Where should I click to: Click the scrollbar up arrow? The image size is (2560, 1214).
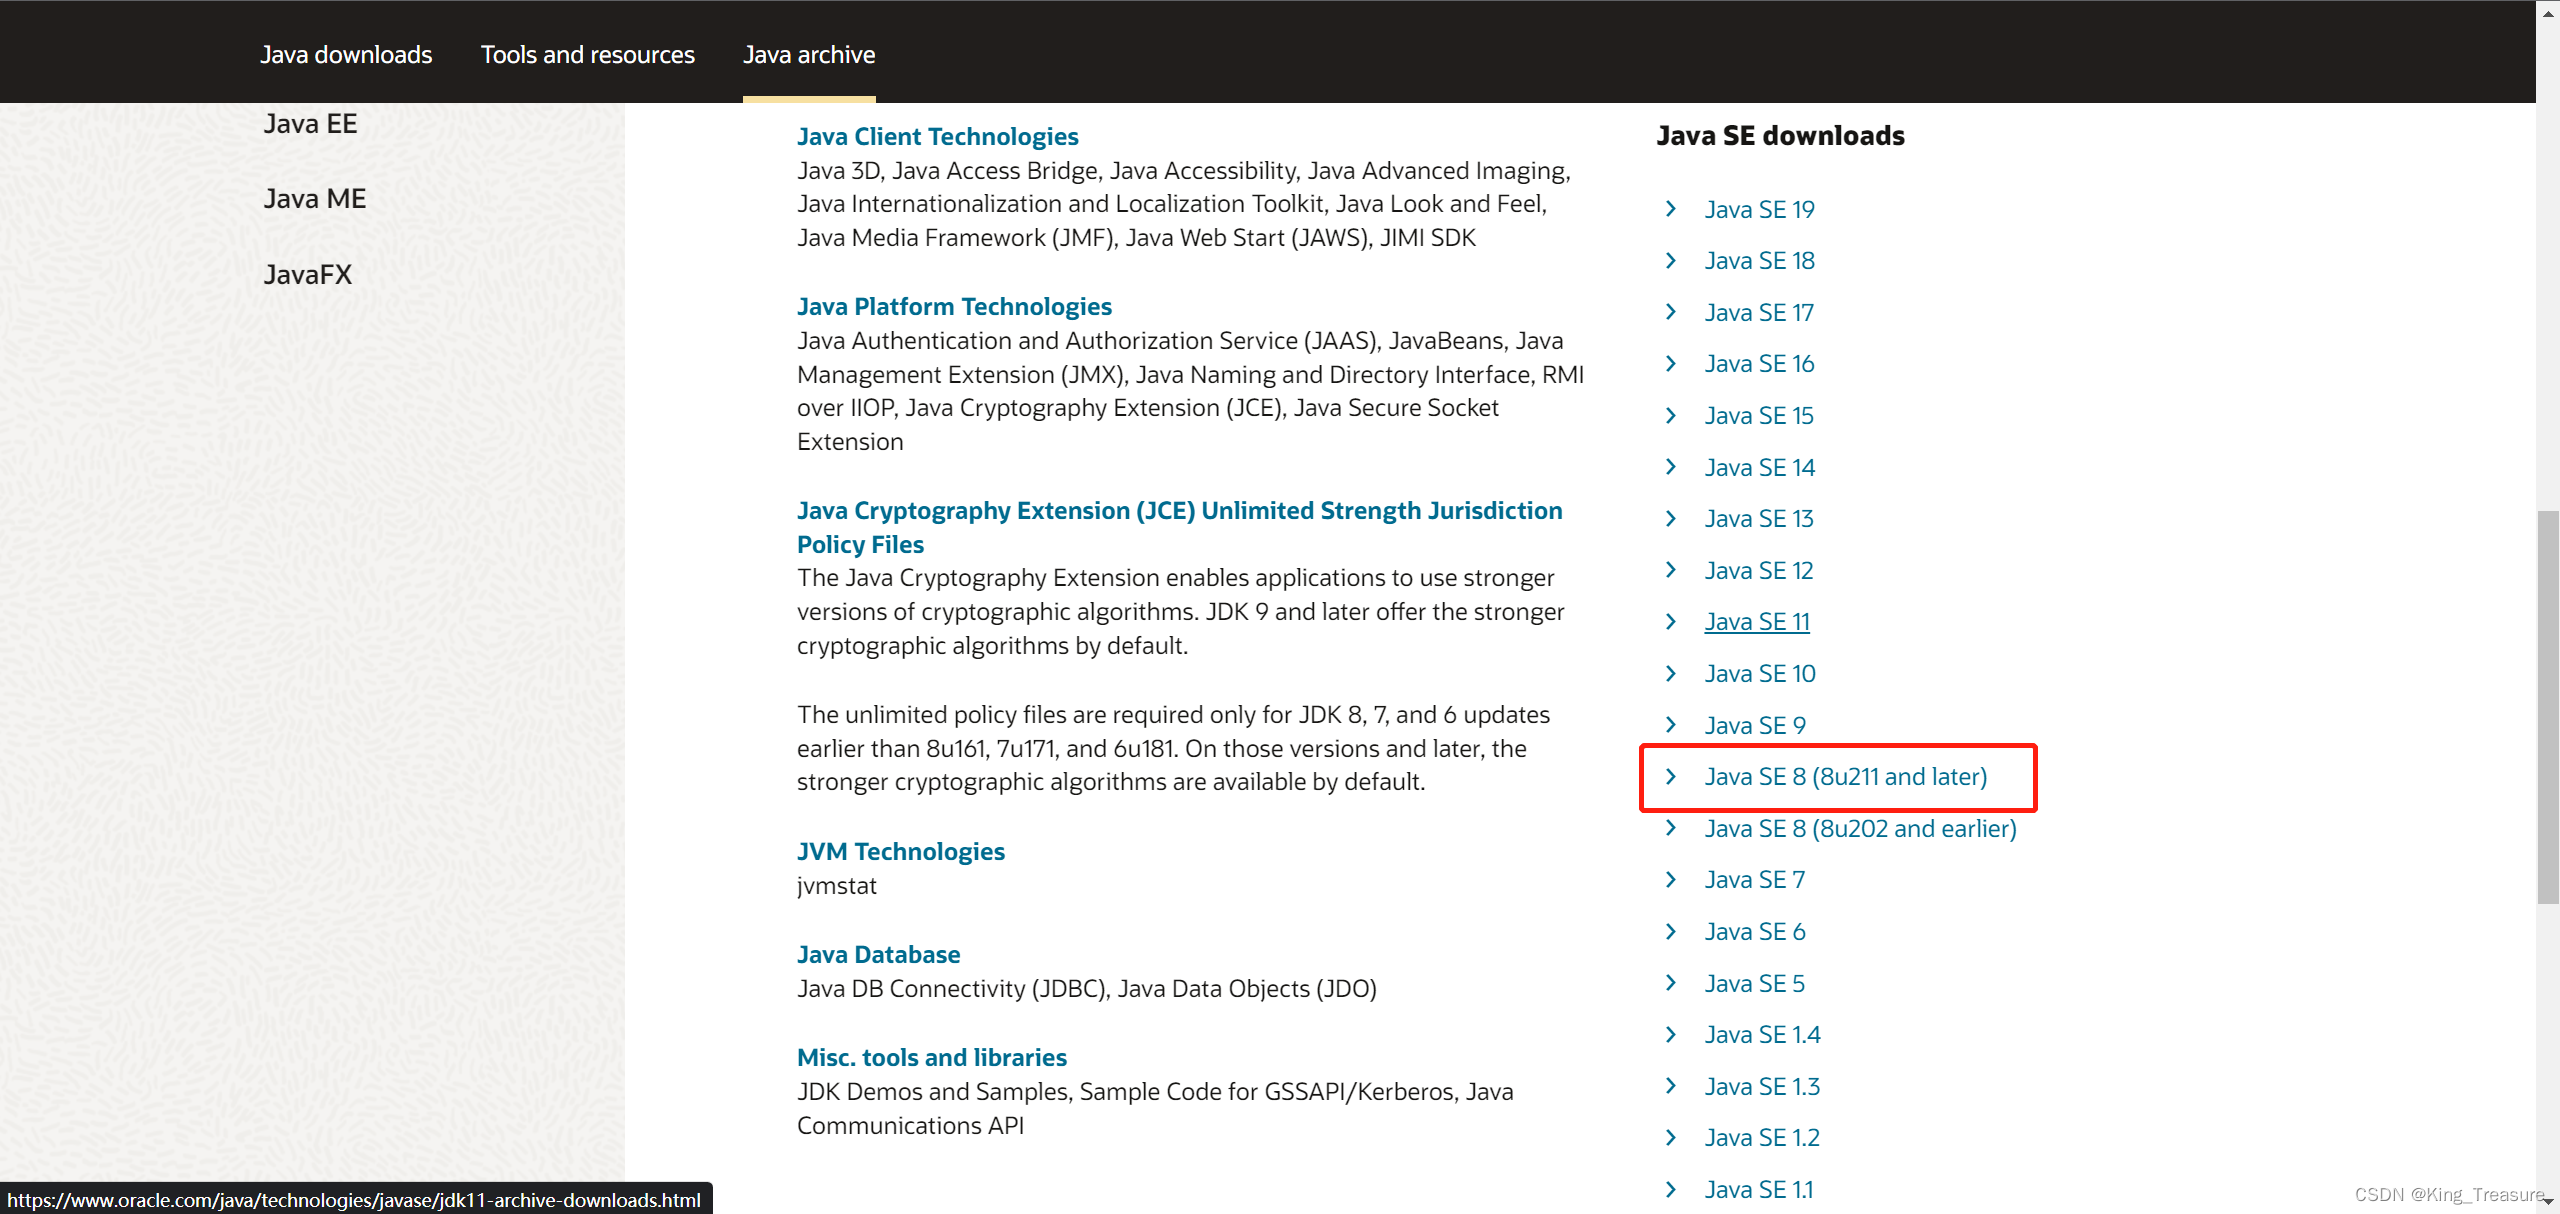(2548, 12)
